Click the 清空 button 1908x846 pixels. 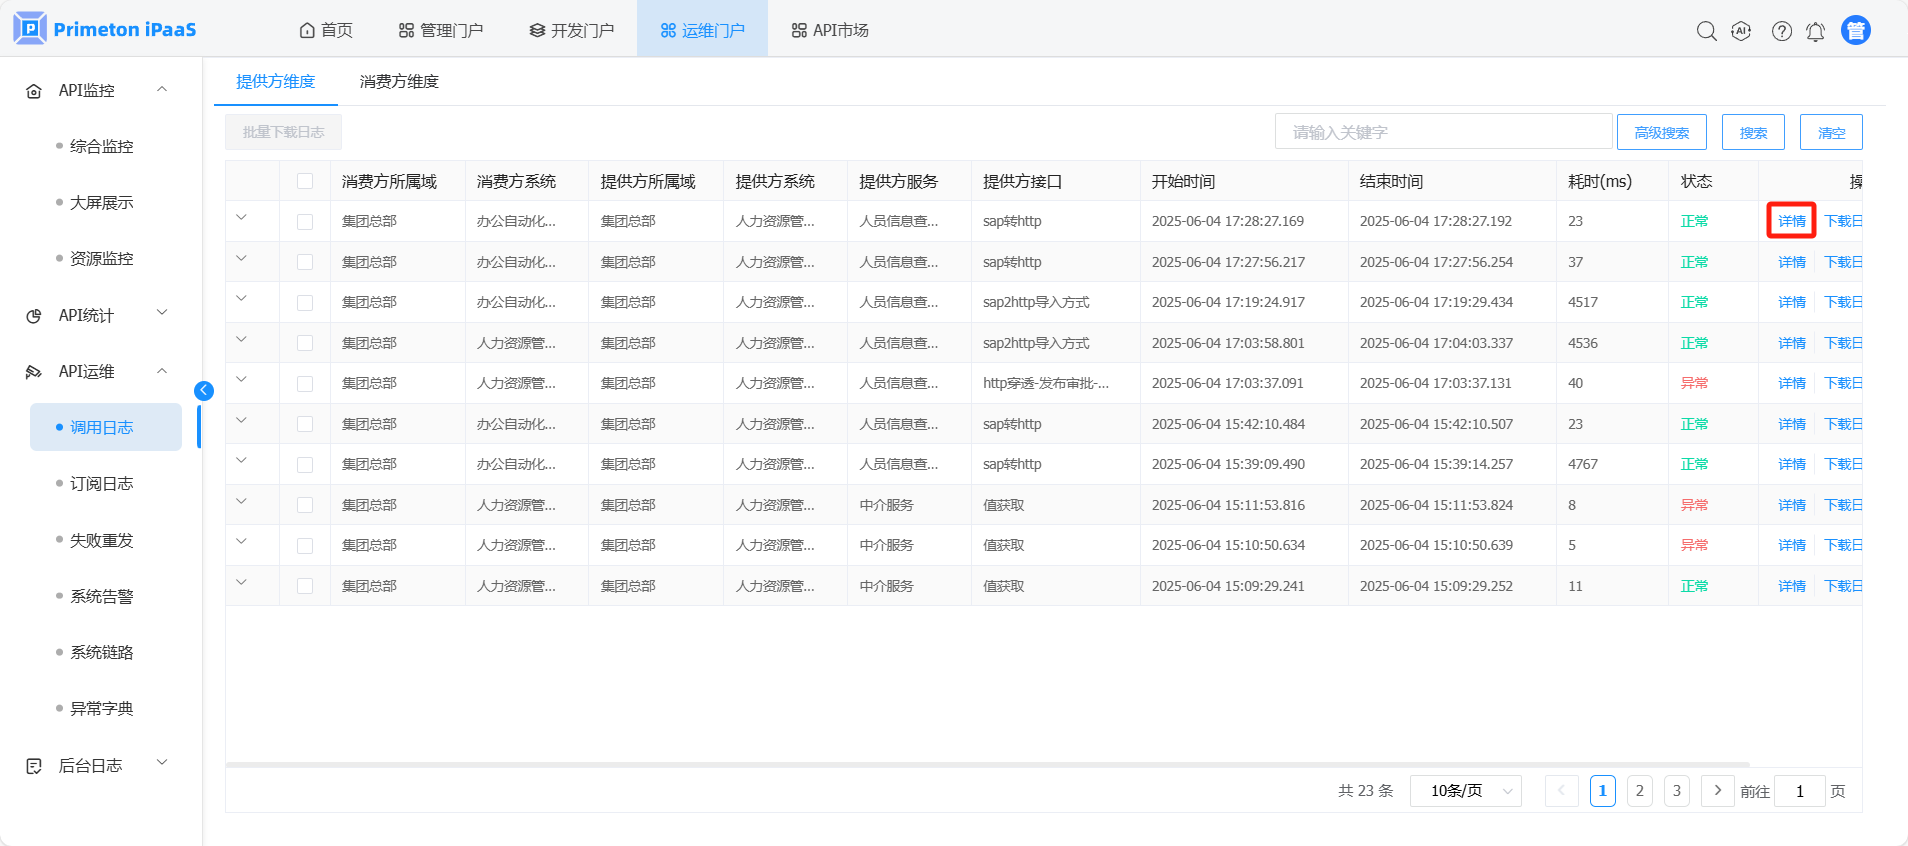point(1830,132)
